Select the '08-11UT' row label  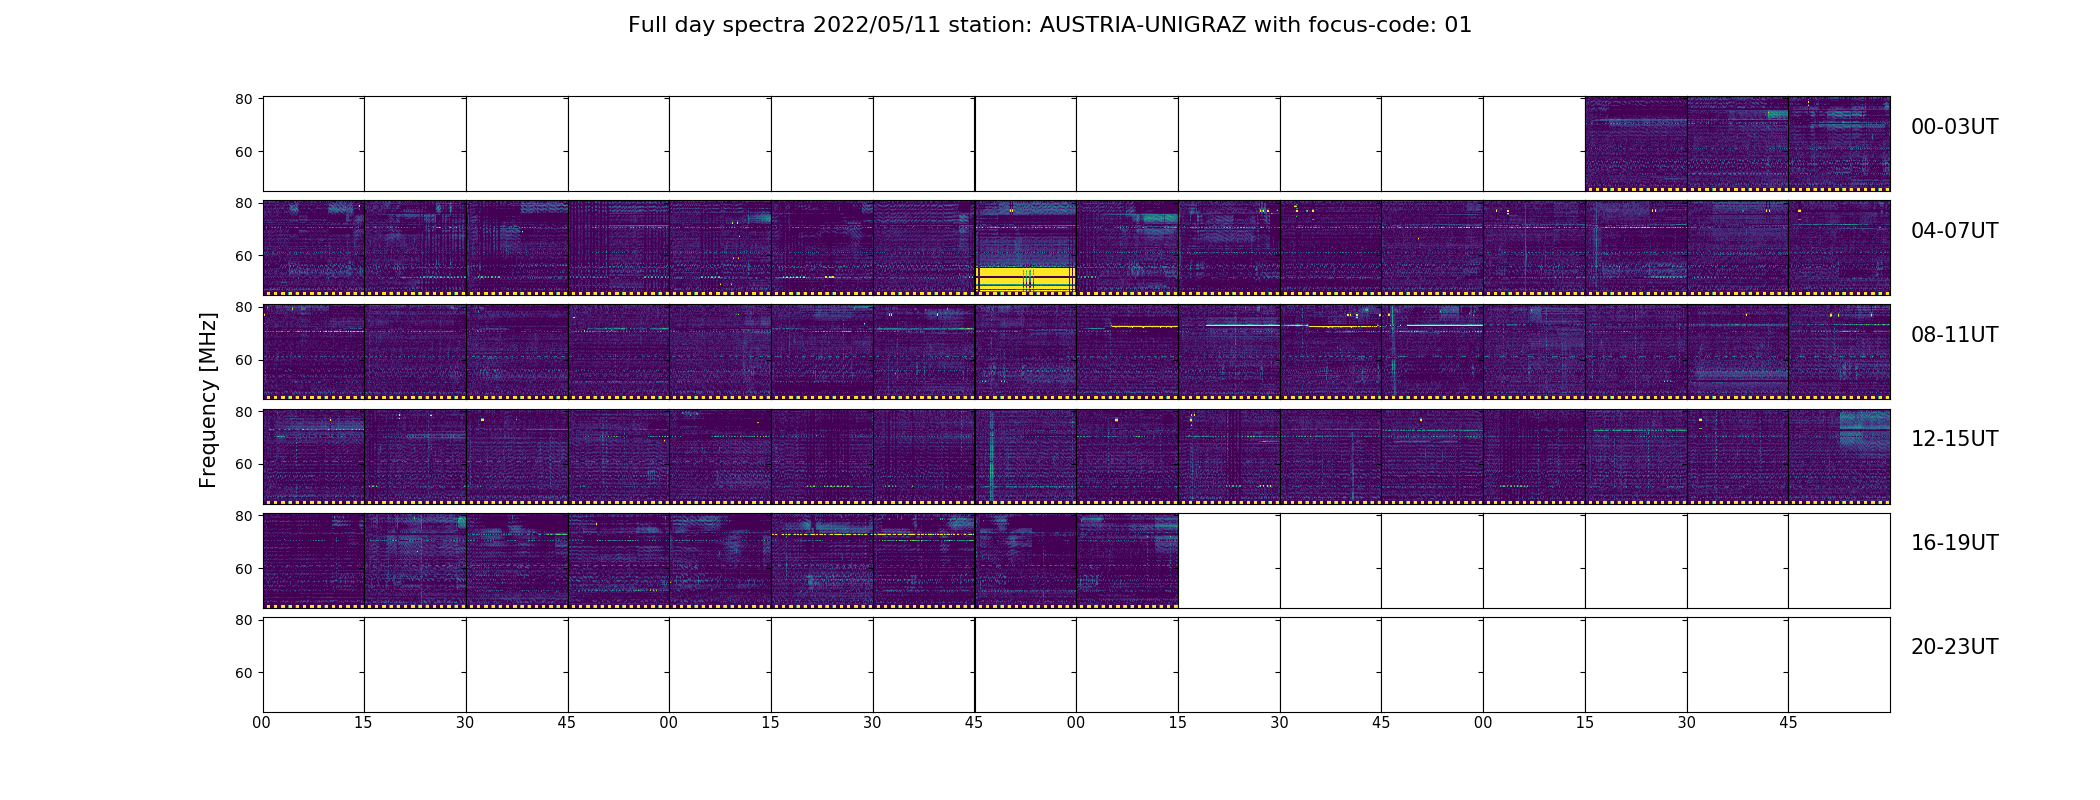click(x=1954, y=335)
